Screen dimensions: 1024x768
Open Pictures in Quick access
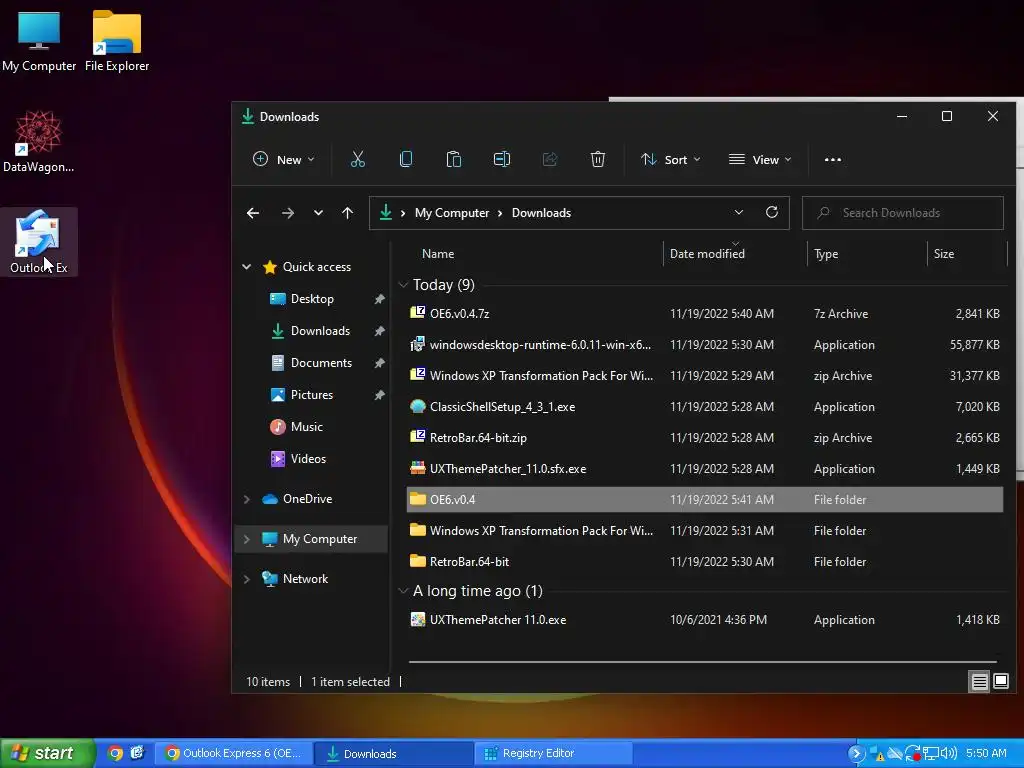(x=312, y=394)
